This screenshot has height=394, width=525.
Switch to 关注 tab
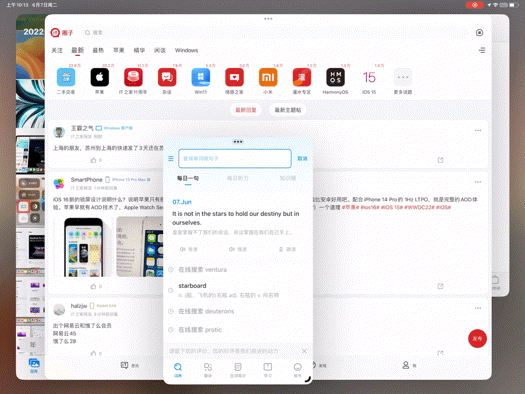click(57, 50)
